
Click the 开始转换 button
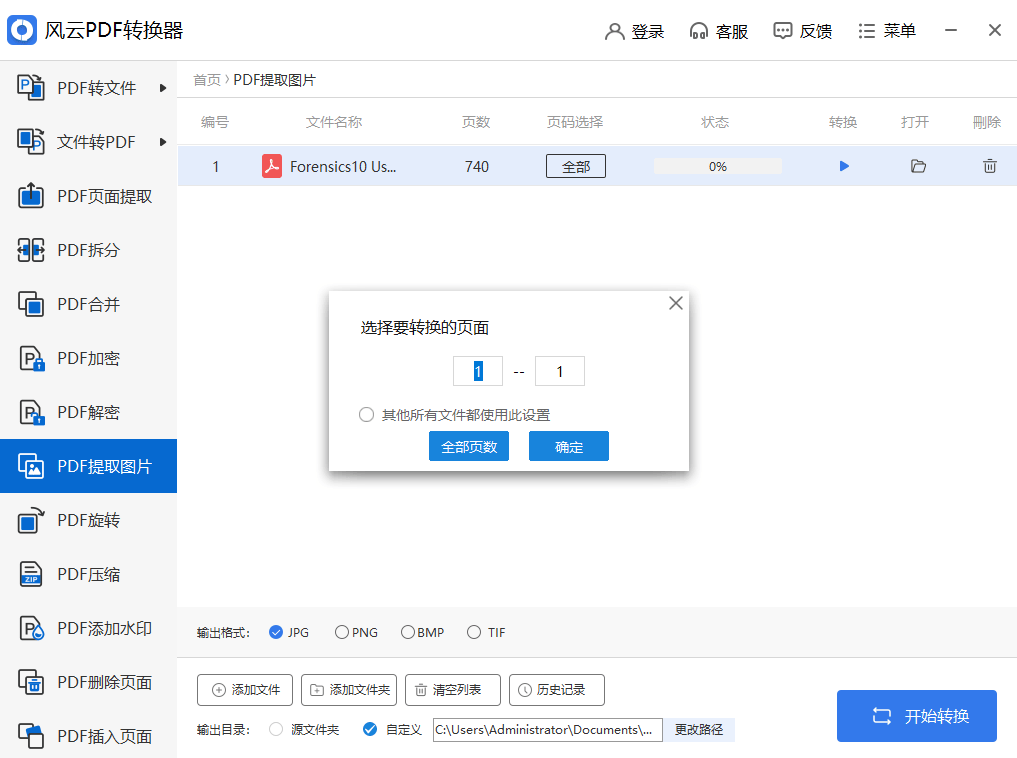point(916,716)
